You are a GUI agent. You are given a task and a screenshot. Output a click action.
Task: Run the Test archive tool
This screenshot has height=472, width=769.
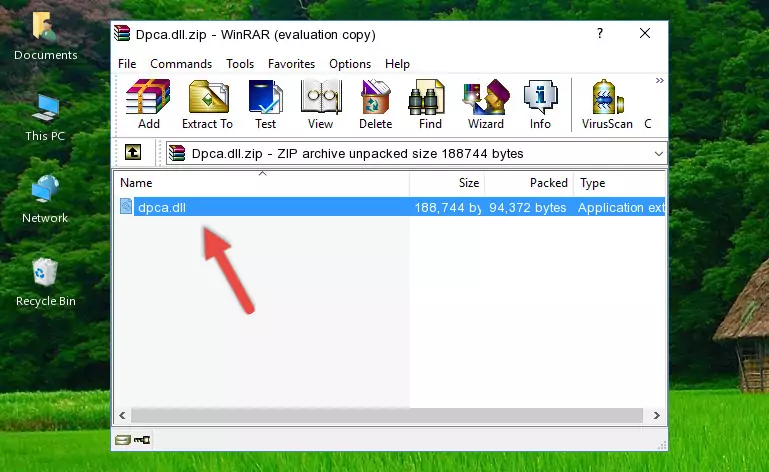point(265,105)
